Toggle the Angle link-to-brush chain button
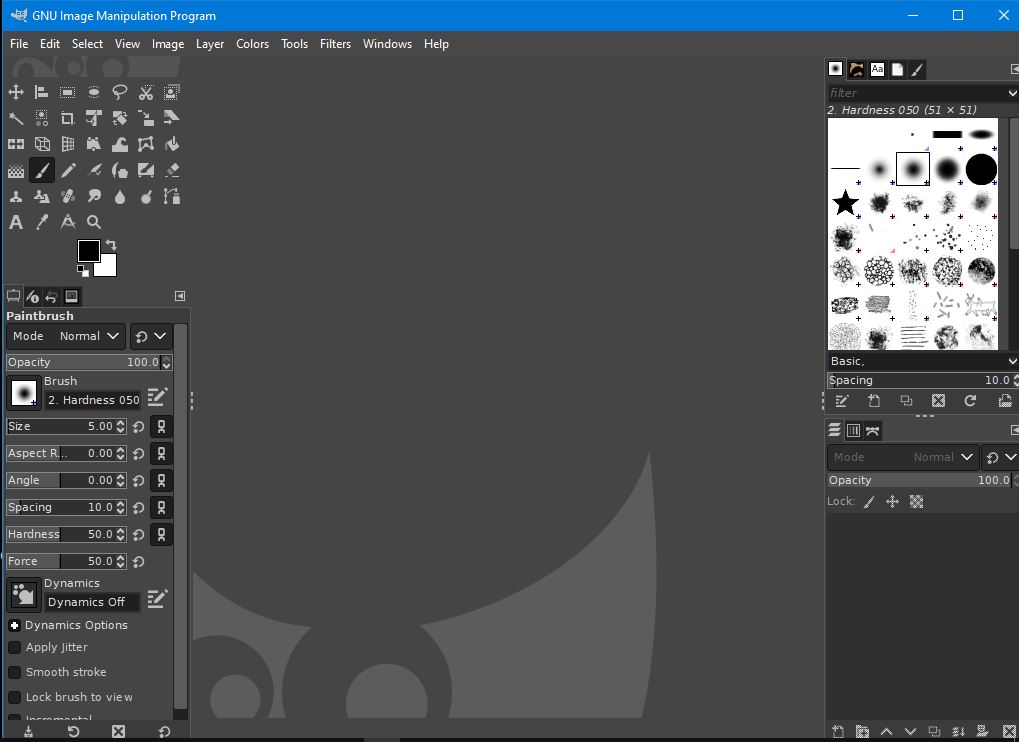 [161, 480]
